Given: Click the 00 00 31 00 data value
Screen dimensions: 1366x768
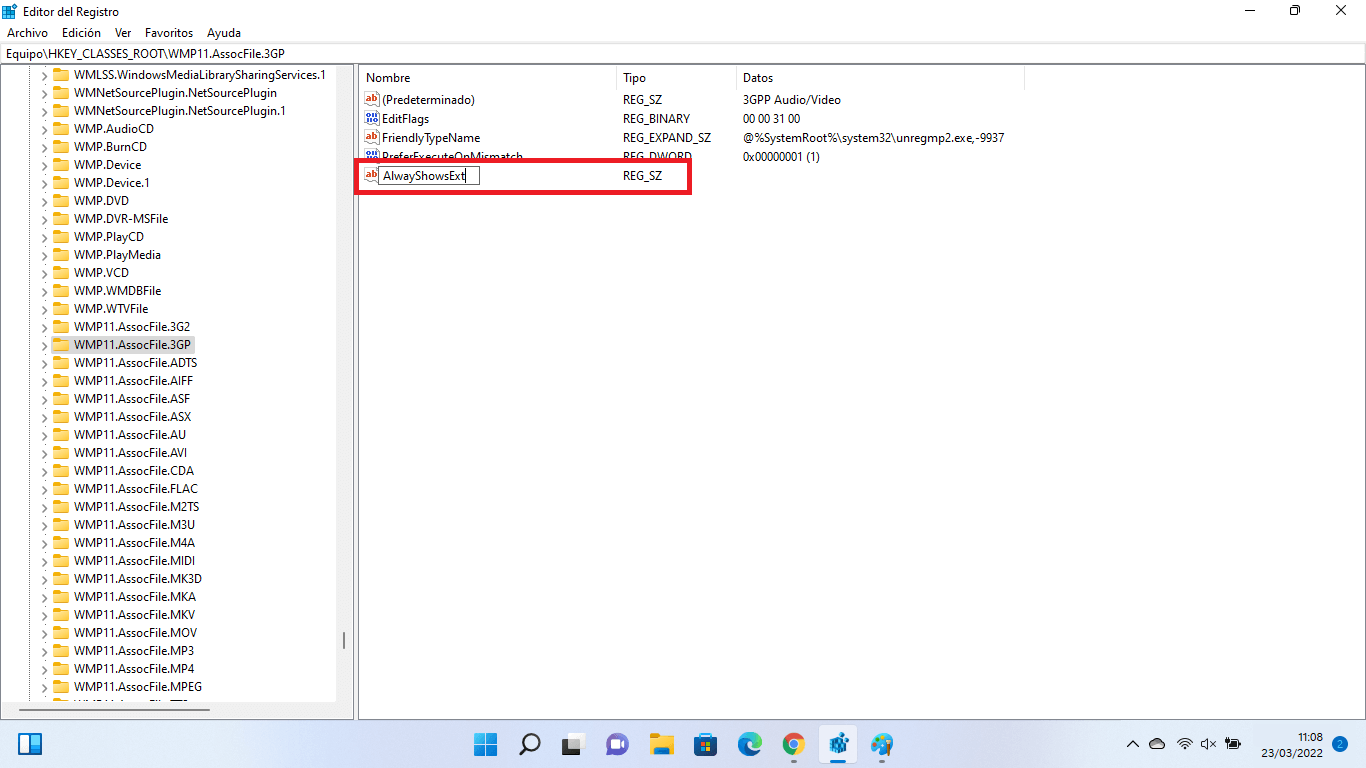Looking at the screenshot, I should pos(771,119).
